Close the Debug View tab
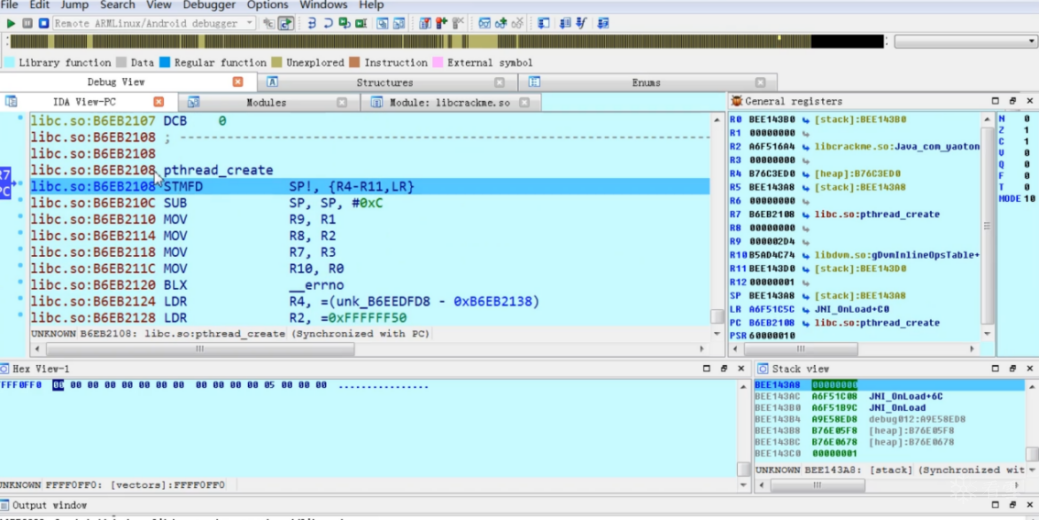 pyautogui.click(x=238, y=82)
